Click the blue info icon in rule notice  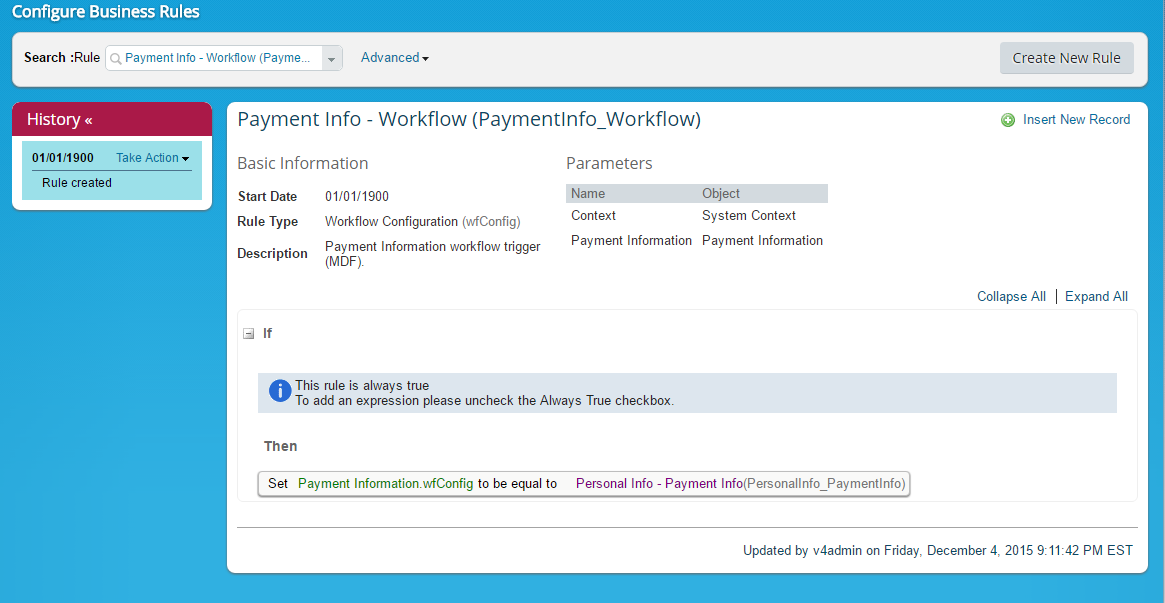click(280, 391)
